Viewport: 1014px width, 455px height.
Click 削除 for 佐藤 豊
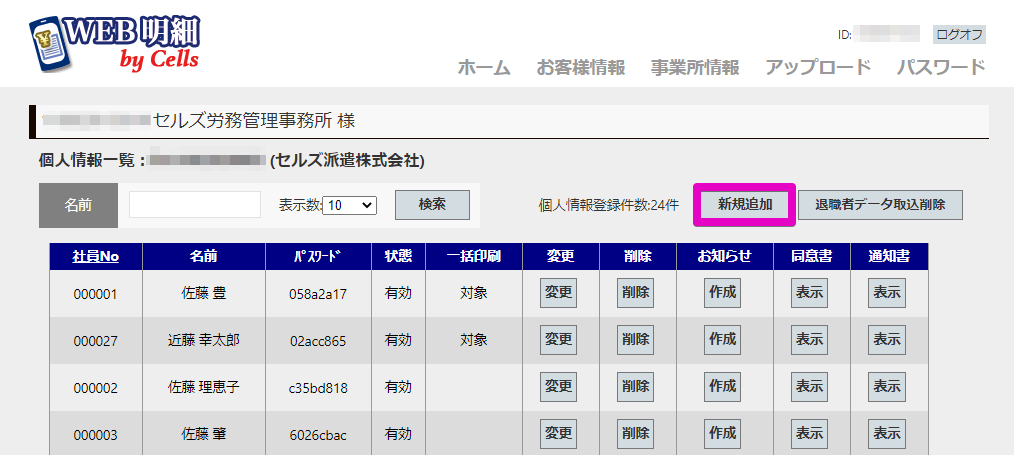tap(636, 293)
